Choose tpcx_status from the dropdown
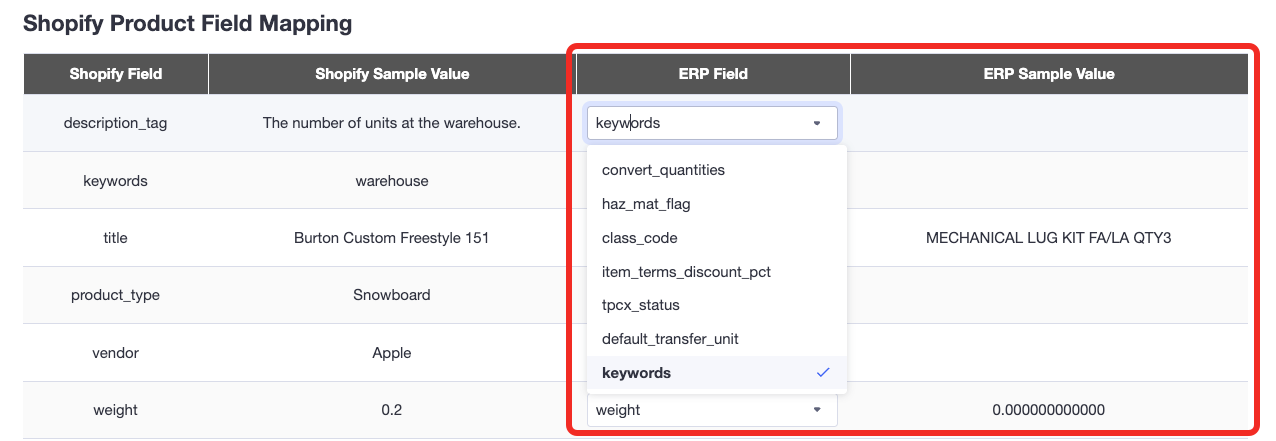Viewport: 1276px width, 441px height. coord(717,305)
